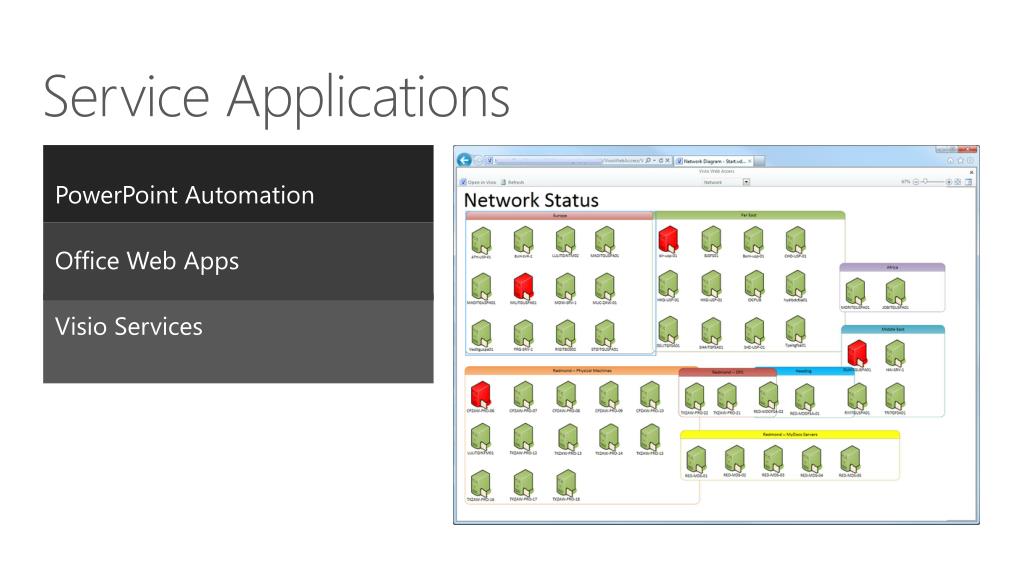Select the CFDAW-PRO-08 server shape
This screenshot has height=576, width=1024.
(x=566, y=394)
